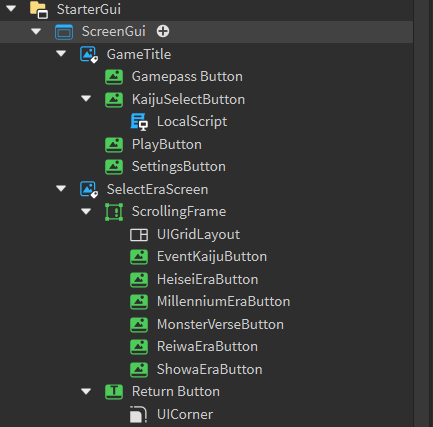Click the UICorner icon
The width and height of the screenshot is (433, 427).
pyautogui.click(x=138, y=414)
